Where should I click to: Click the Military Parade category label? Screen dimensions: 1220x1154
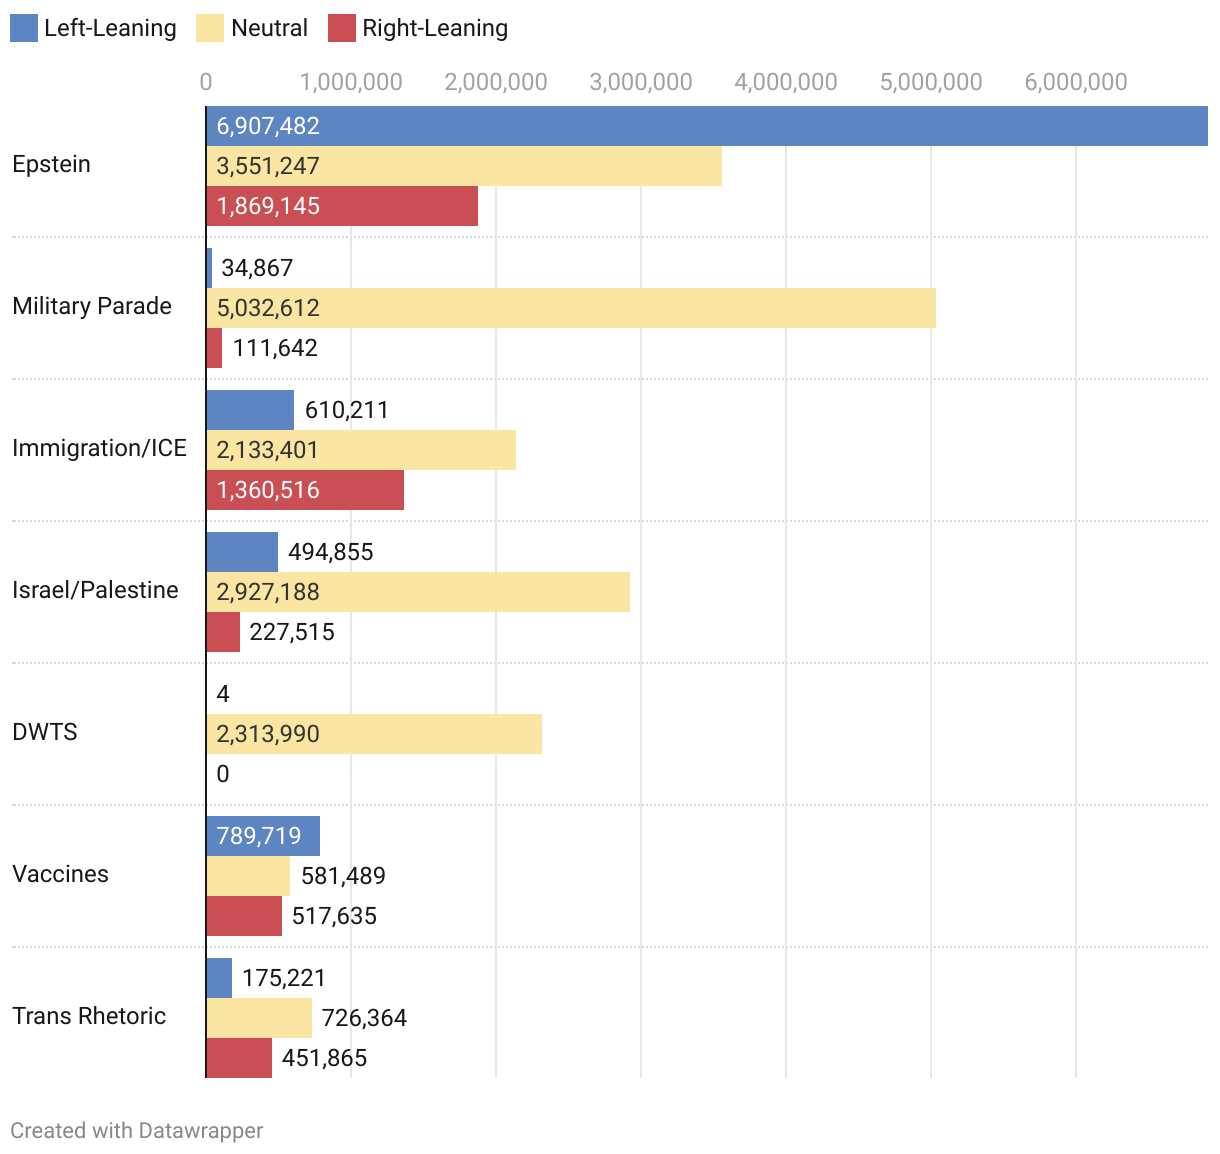pyautogui.click(x=92, y=306)
